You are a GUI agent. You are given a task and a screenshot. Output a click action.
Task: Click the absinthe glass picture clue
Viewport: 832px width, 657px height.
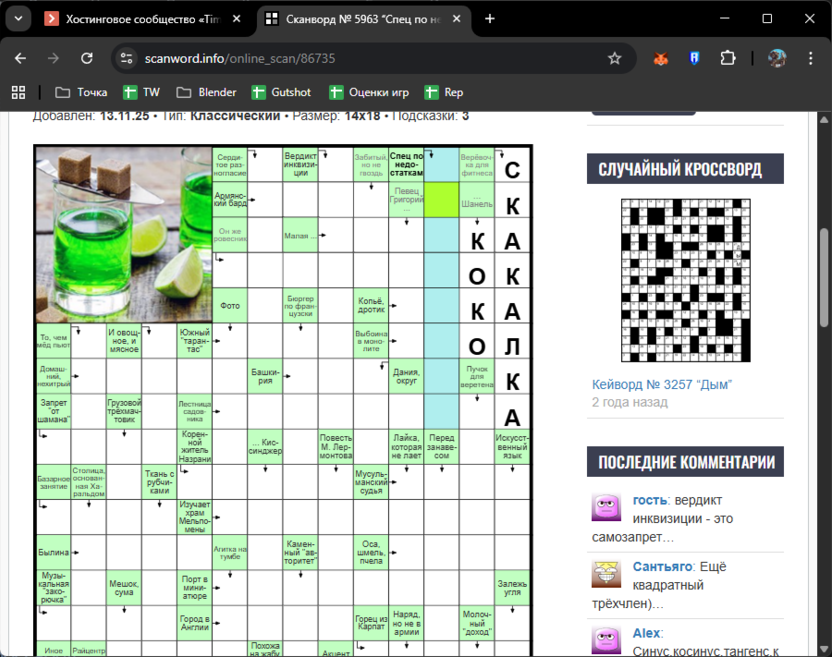124,235
